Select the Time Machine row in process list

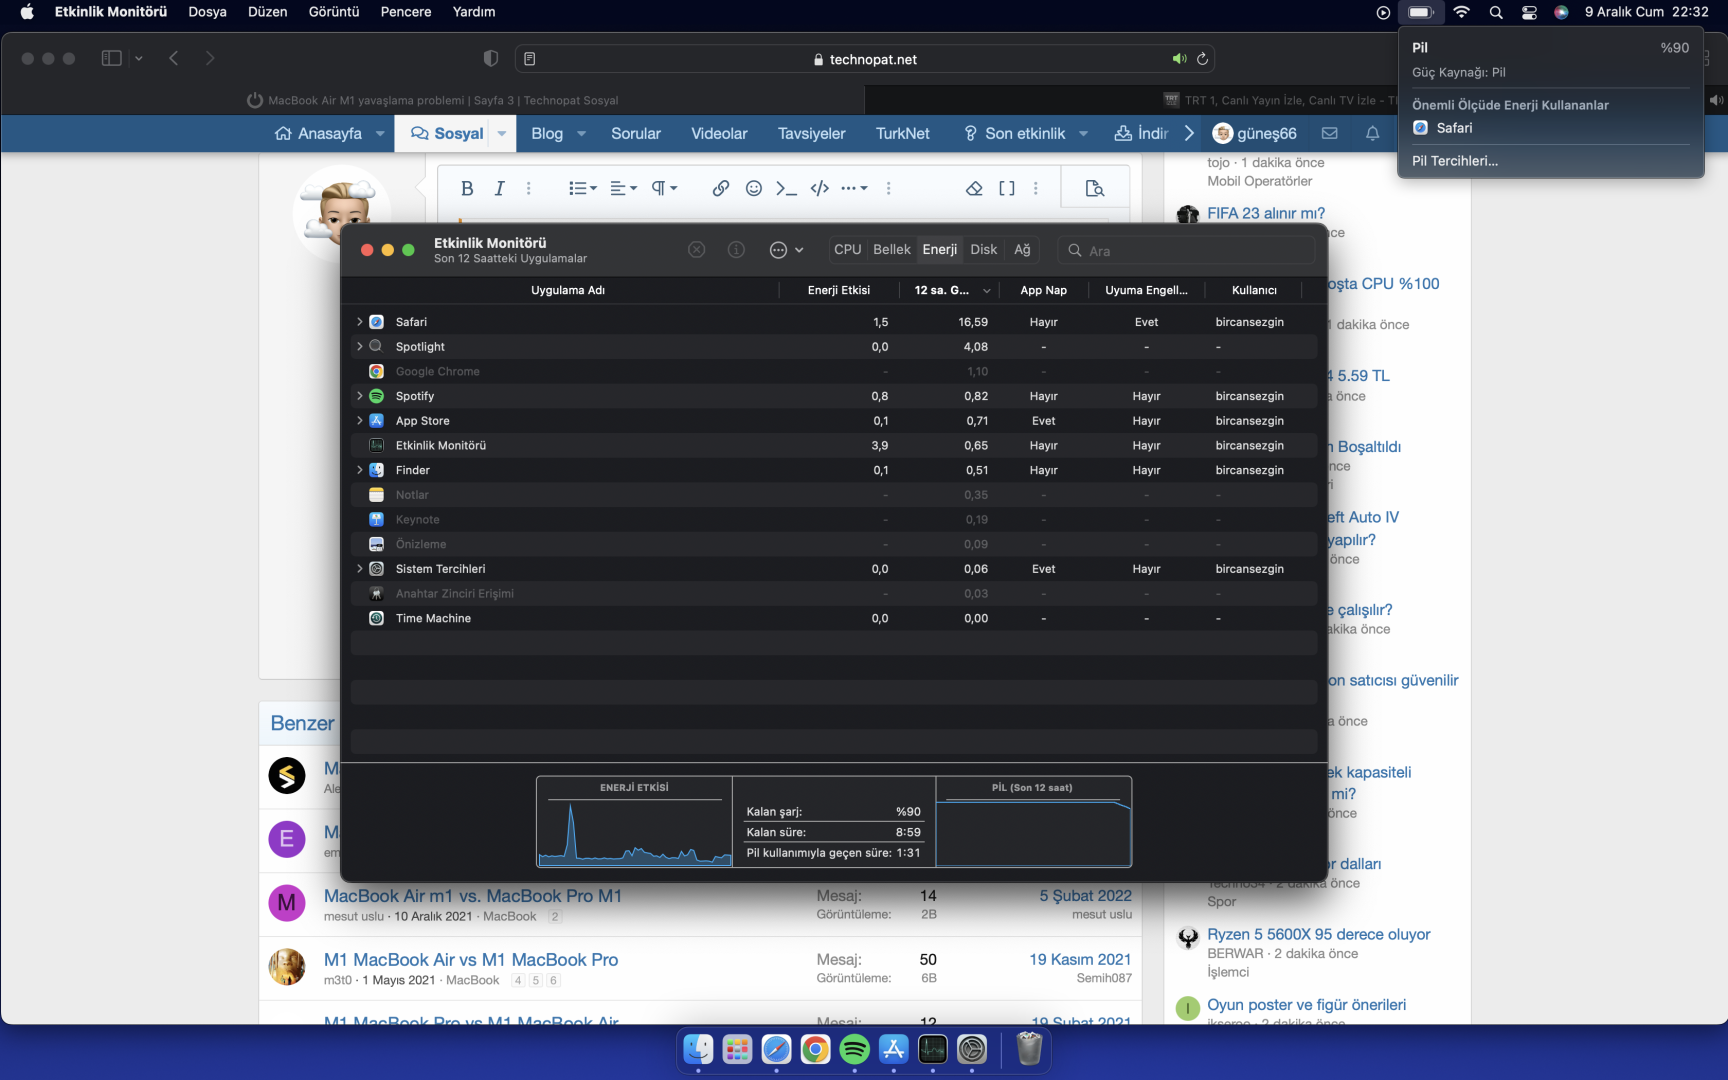(834, 618)
